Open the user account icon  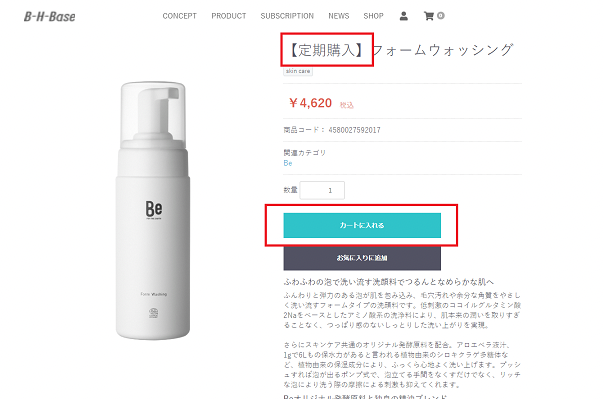click(x=403, y=16)
